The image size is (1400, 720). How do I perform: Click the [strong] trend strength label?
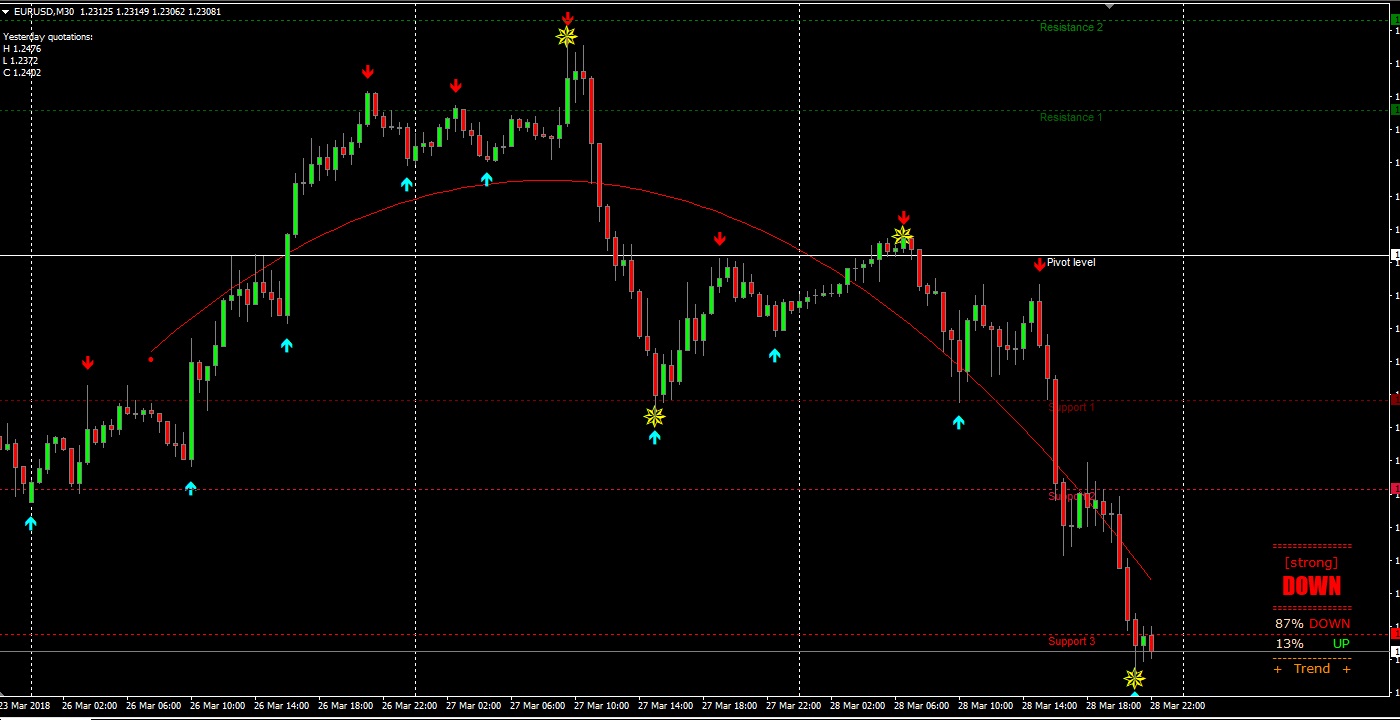(x=1311, y=563)
